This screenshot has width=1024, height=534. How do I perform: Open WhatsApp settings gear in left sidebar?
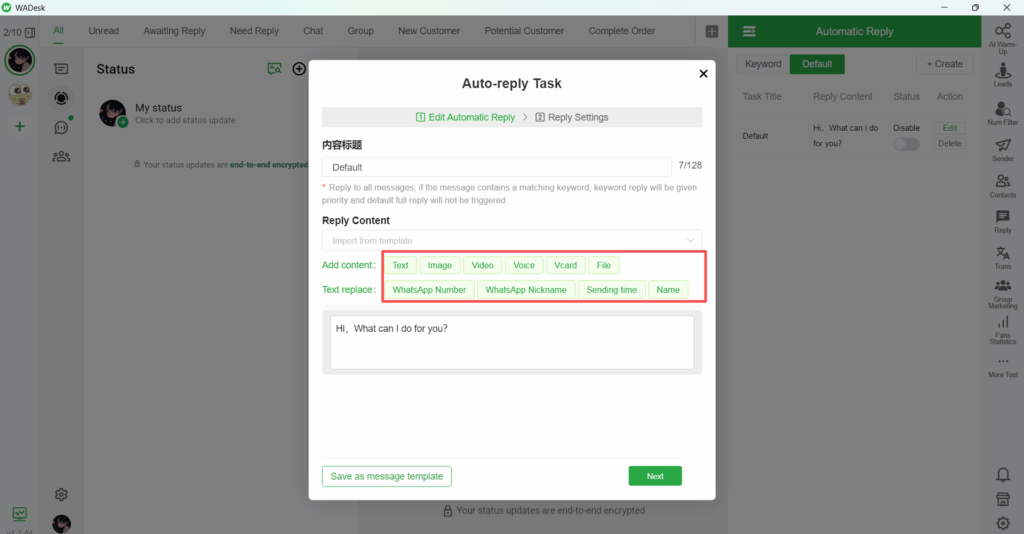click(61, 495)
